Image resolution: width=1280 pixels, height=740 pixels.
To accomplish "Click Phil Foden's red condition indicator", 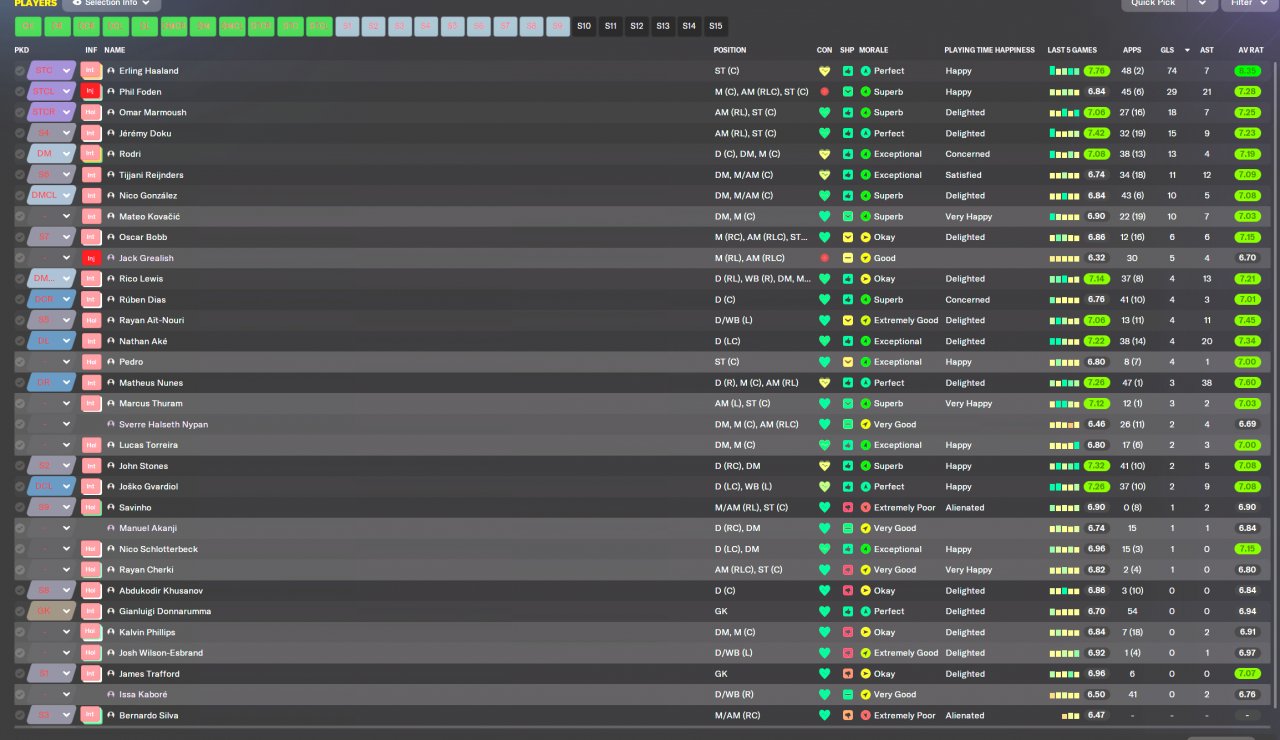I will point(824,92).
